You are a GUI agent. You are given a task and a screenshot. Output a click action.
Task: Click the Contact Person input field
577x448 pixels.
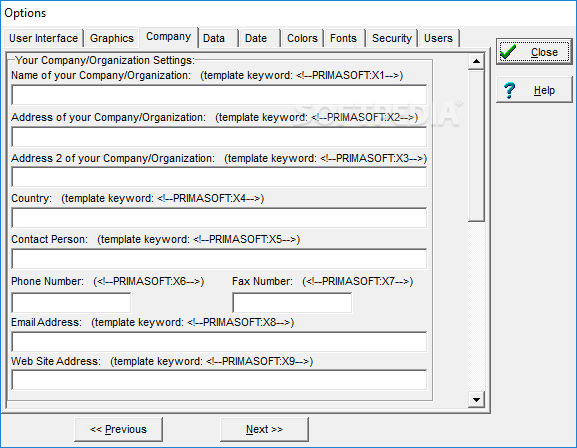pyautogui.click(x=219, y=259)
